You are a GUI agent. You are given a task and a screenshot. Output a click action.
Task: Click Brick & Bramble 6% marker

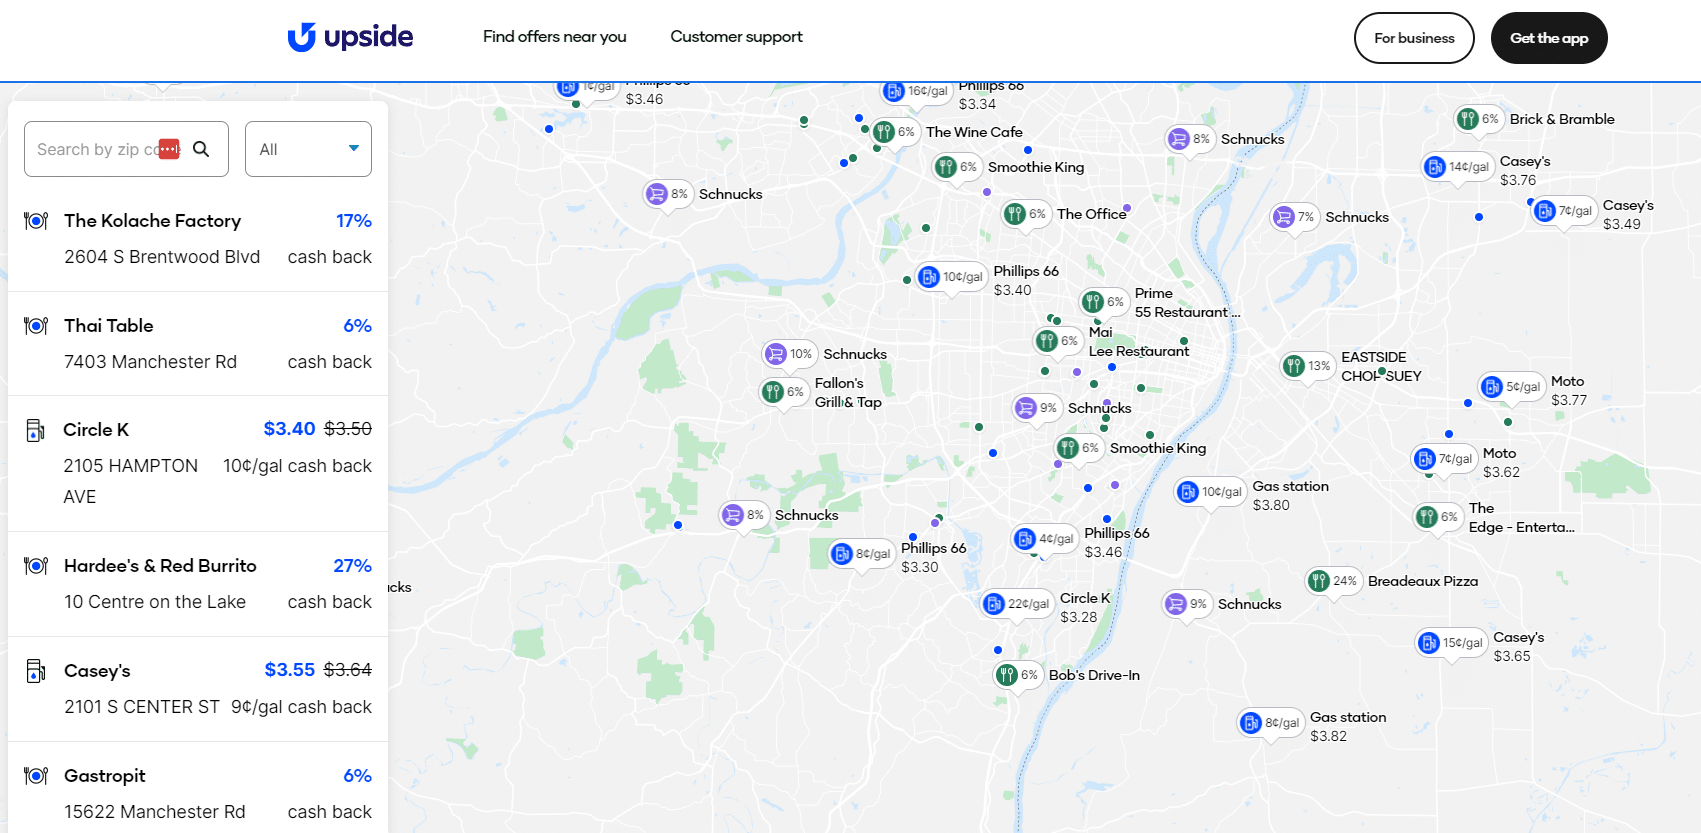click(x=1479, y=119)
